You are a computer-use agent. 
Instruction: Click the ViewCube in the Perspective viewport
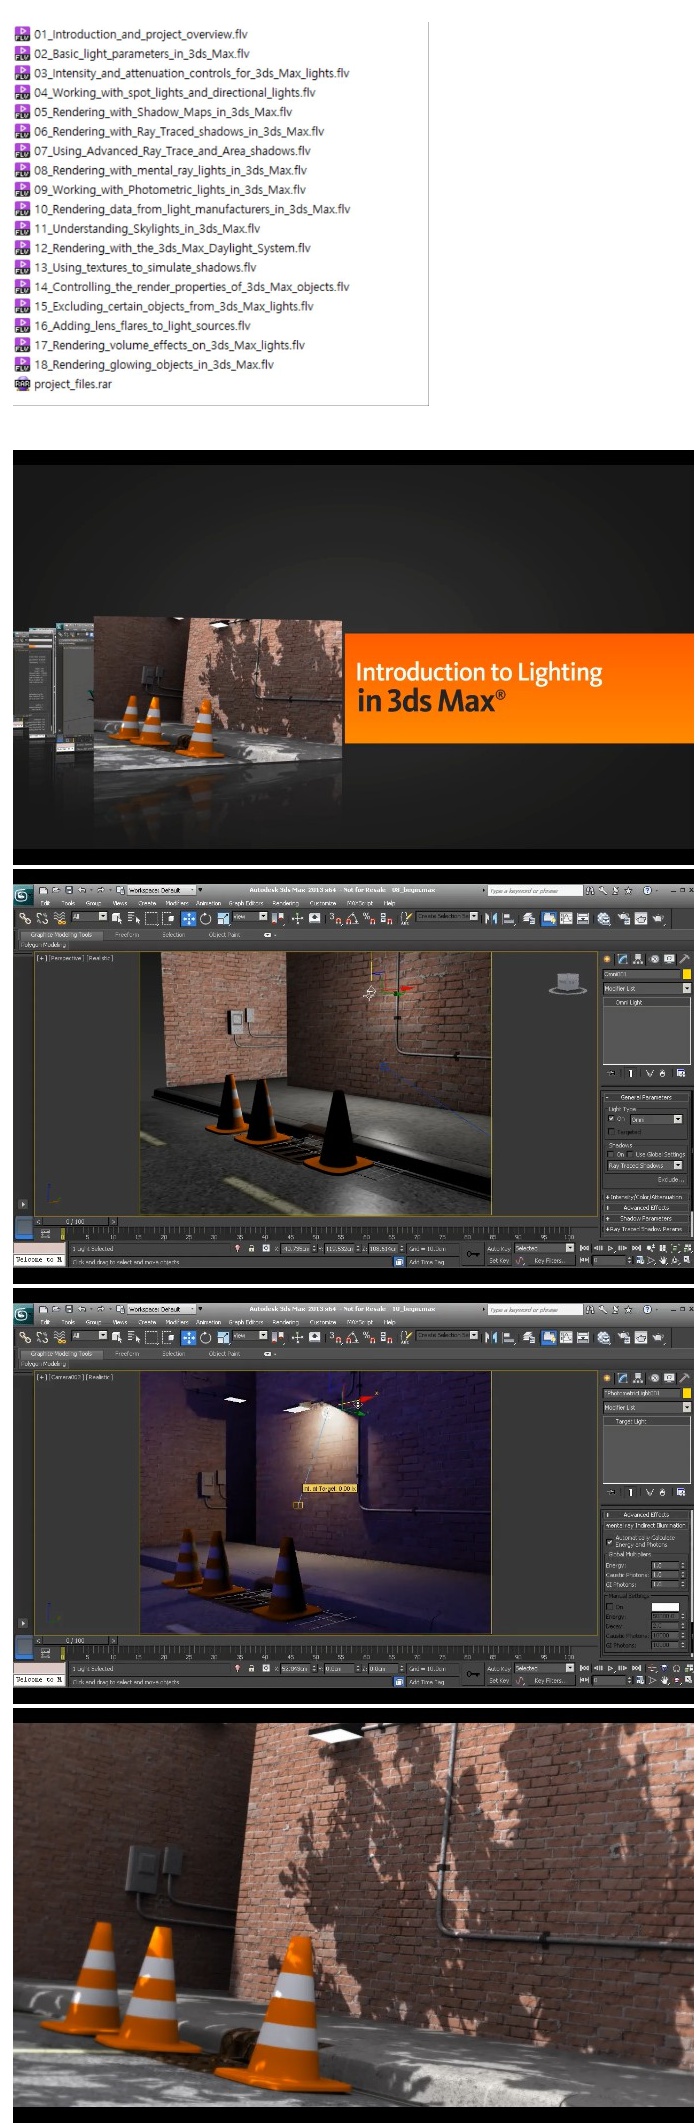568,985
